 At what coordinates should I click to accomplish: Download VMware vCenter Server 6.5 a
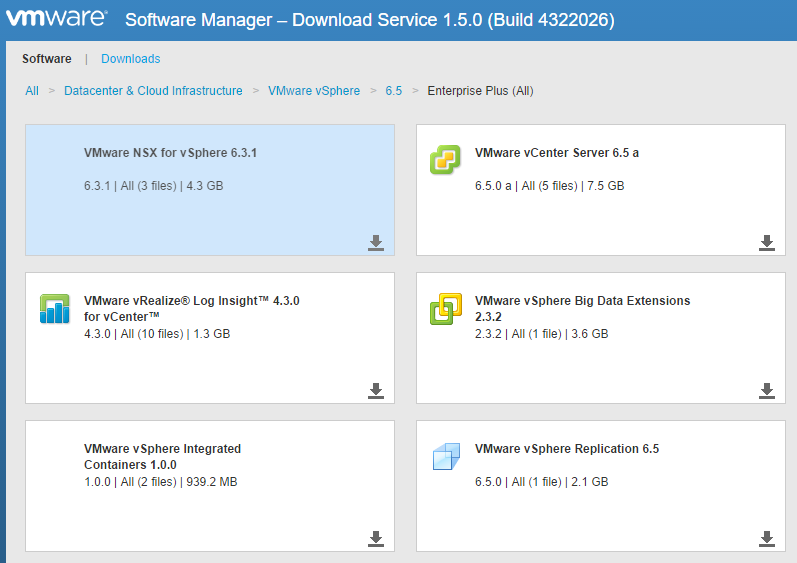pos(767,243)
